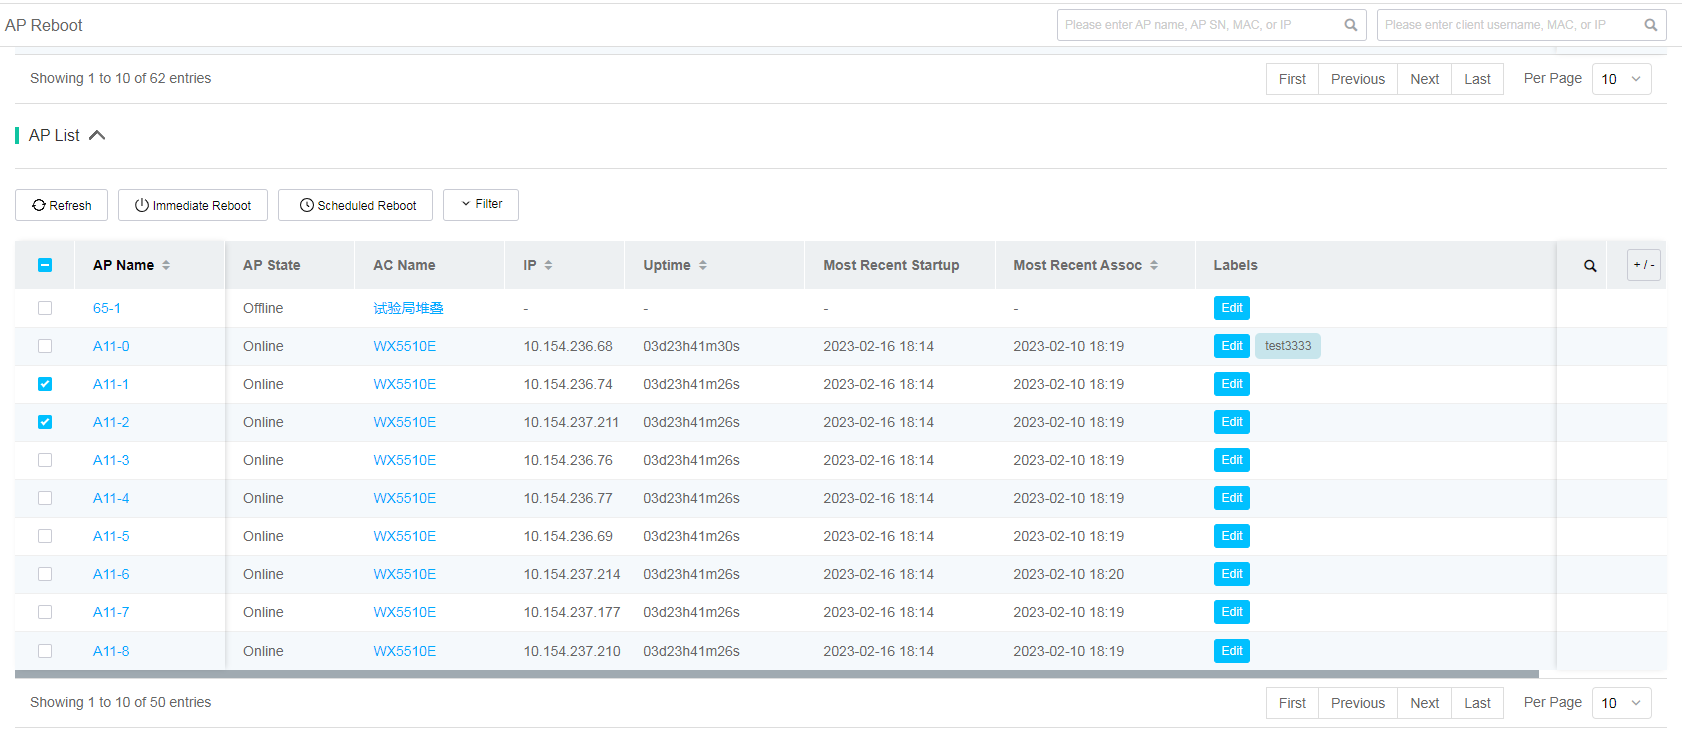Click the AP search magnifier icon
Screen dimensions: 1682x742
click(1350, 25)
